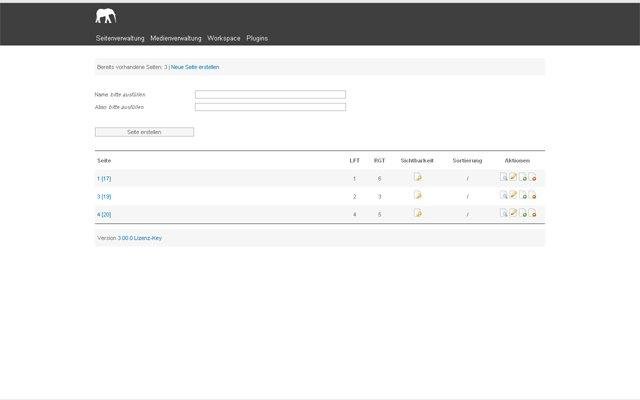
Task: Click preview magnifier icon in row 4 [20]
Action: tap(504, 213)
